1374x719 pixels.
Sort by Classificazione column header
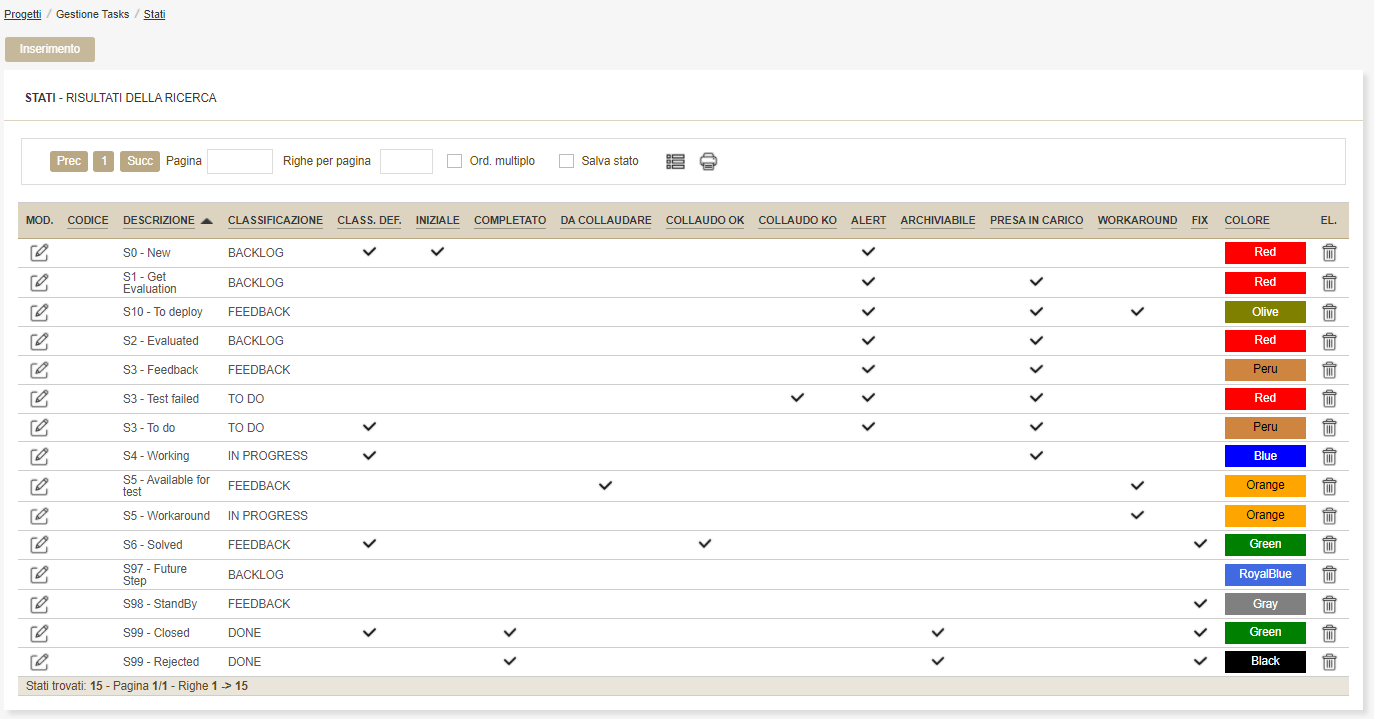click(x=275, y=220)
